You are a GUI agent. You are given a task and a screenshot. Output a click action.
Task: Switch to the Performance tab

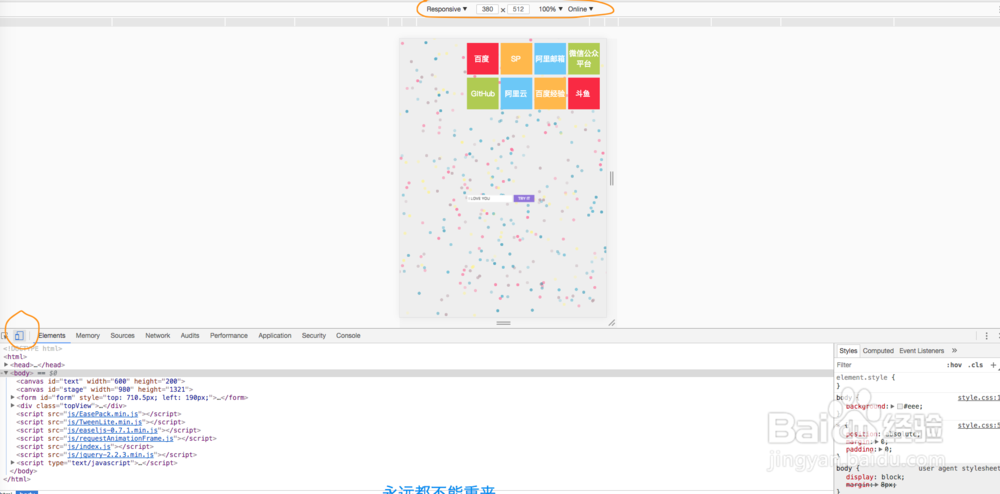click(229, 335)
